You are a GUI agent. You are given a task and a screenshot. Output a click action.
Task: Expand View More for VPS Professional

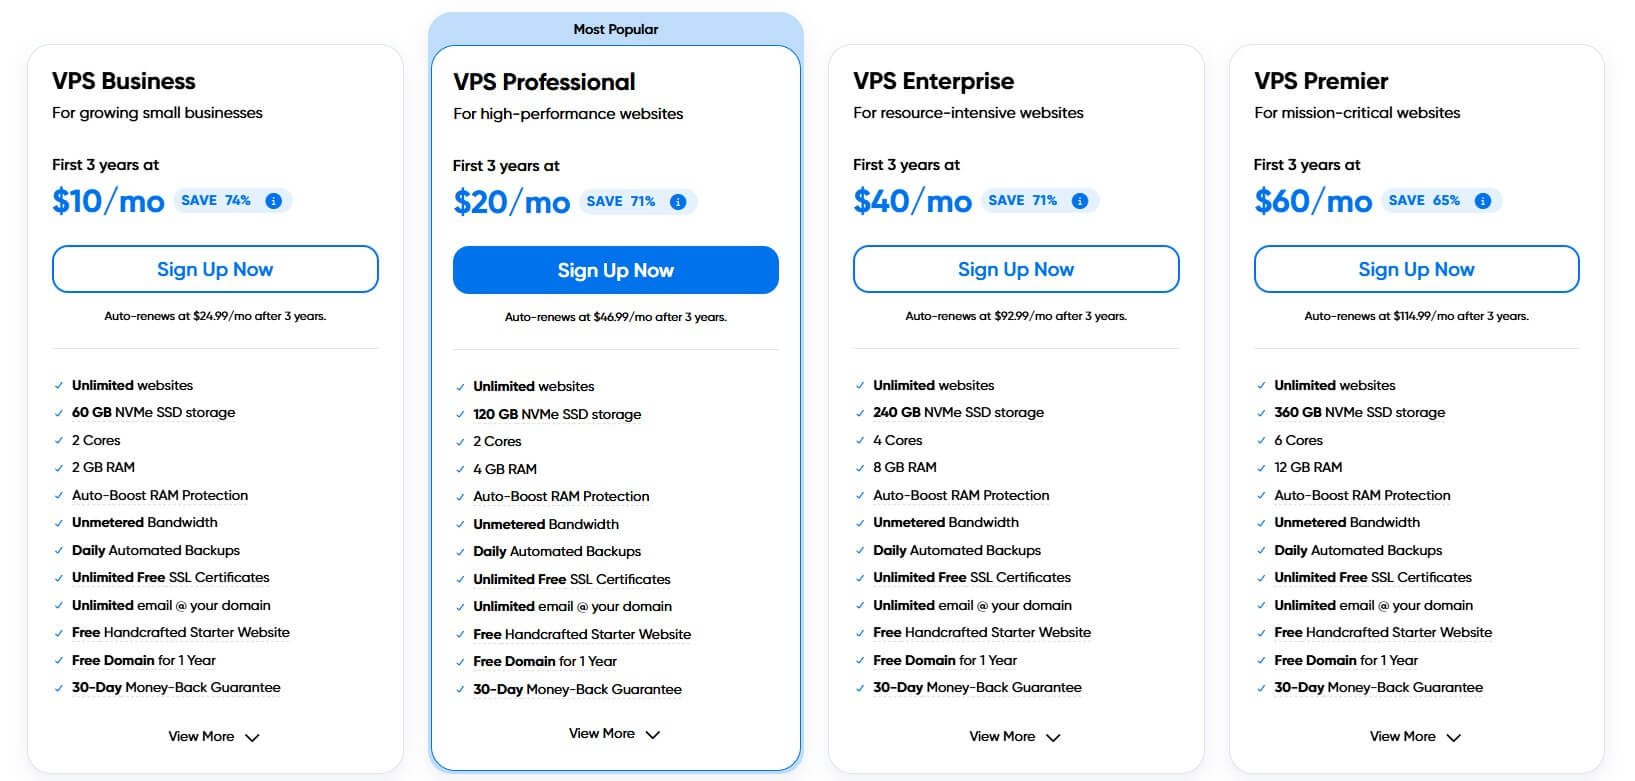(x=614, y=733)
